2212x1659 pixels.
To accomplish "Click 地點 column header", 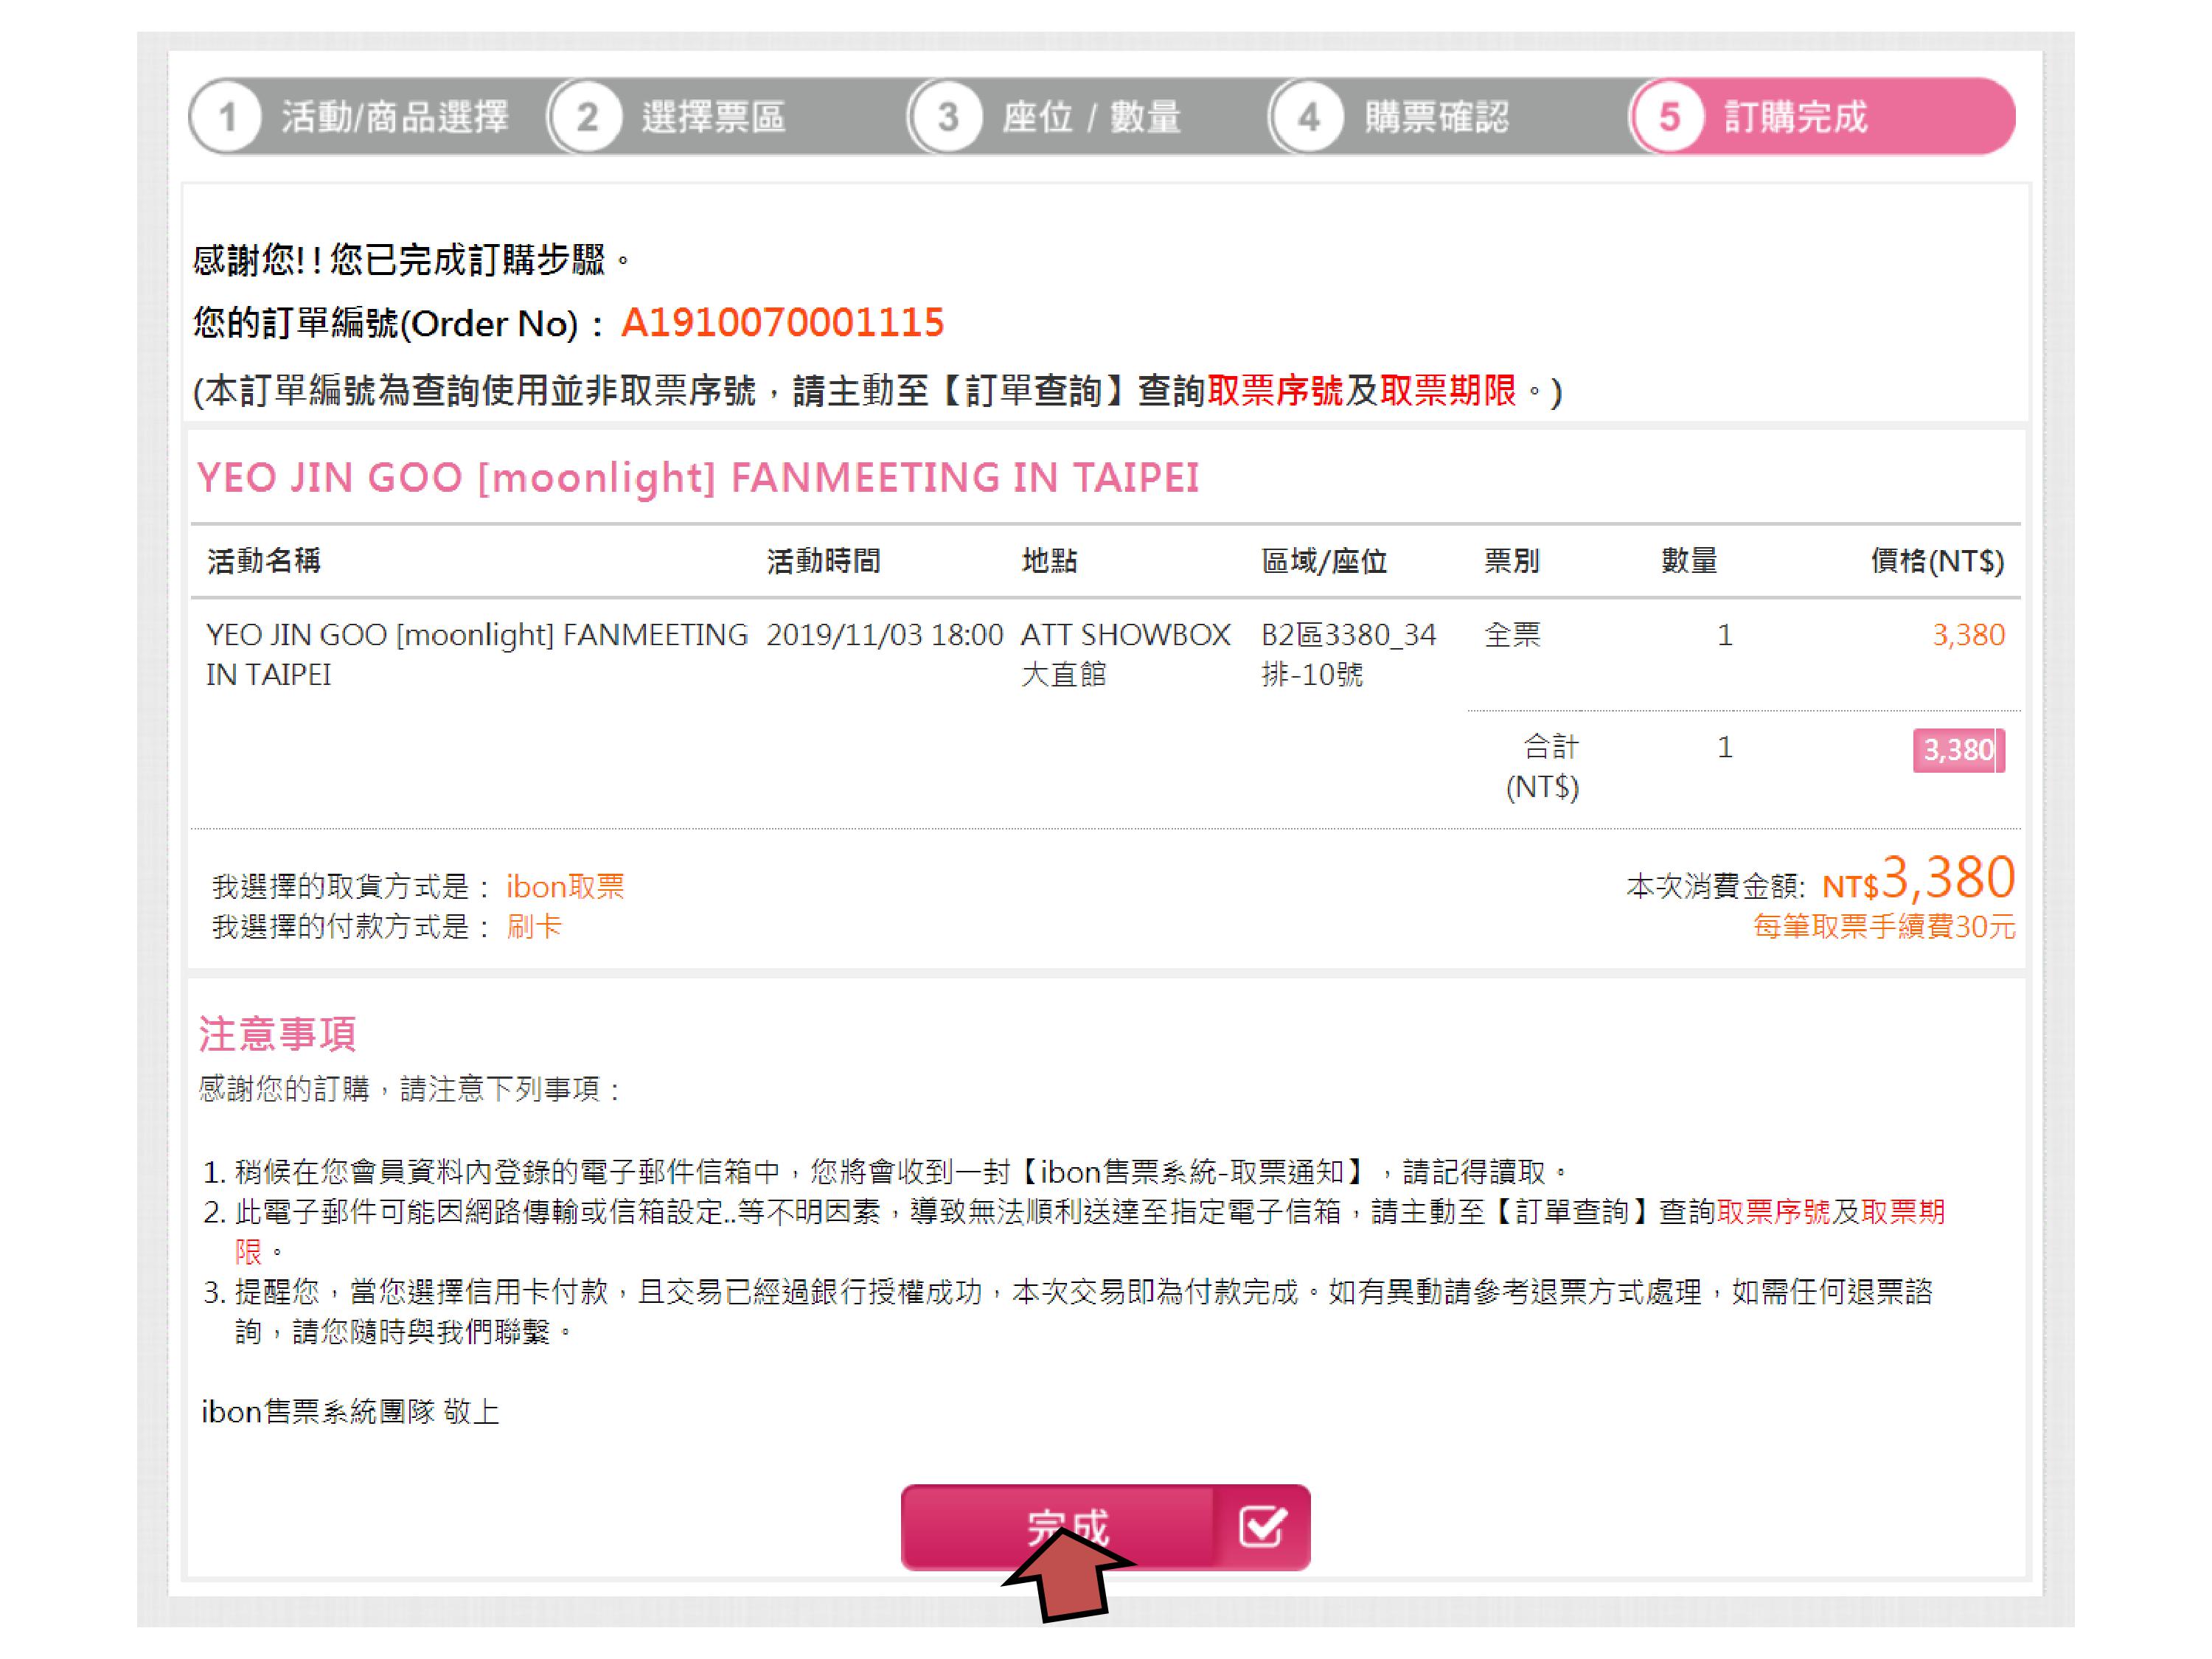I will [1049, 561].
